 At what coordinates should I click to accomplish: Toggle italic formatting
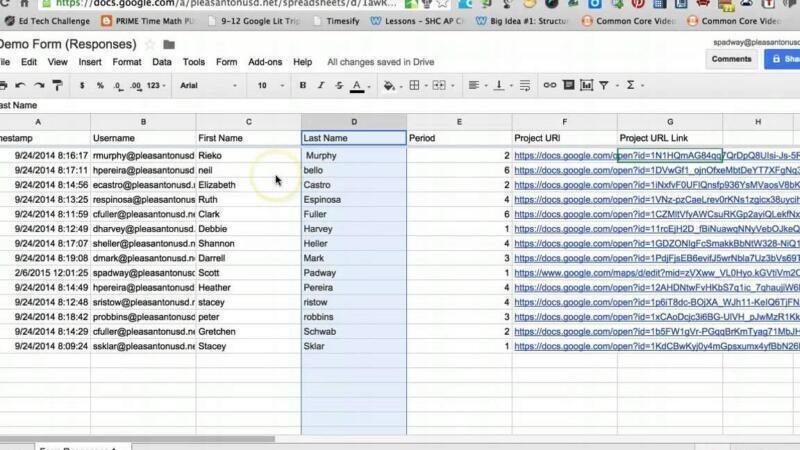point(320,86)
